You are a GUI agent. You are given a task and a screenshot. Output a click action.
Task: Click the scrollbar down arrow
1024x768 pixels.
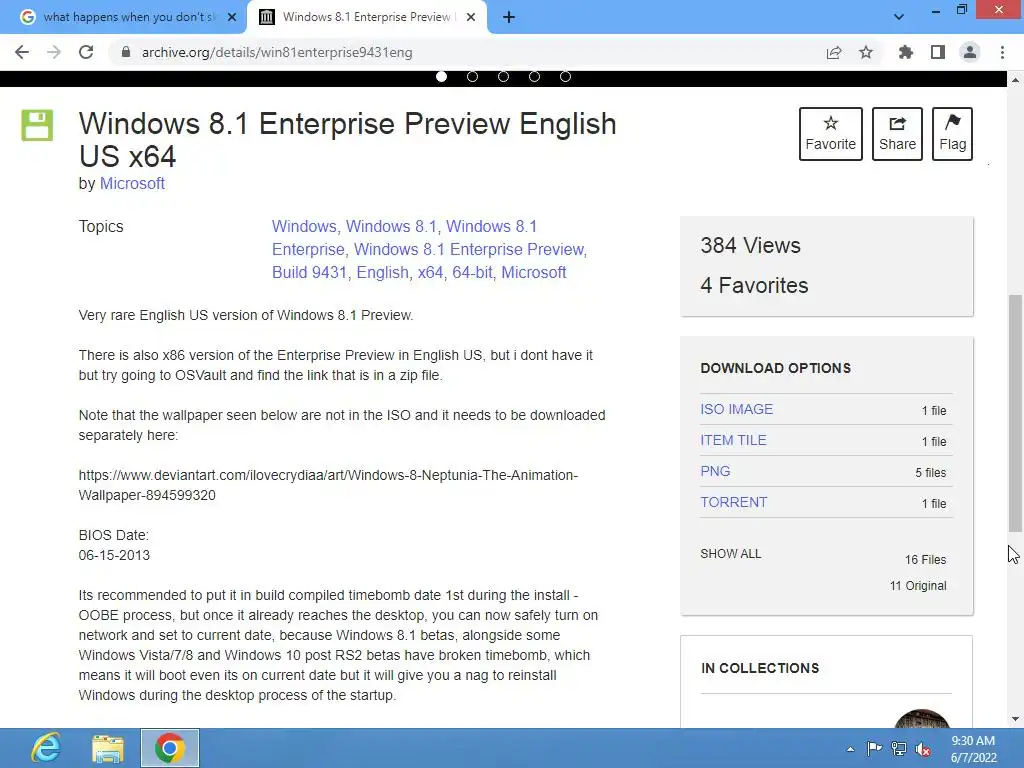[x=1015, y=719]
